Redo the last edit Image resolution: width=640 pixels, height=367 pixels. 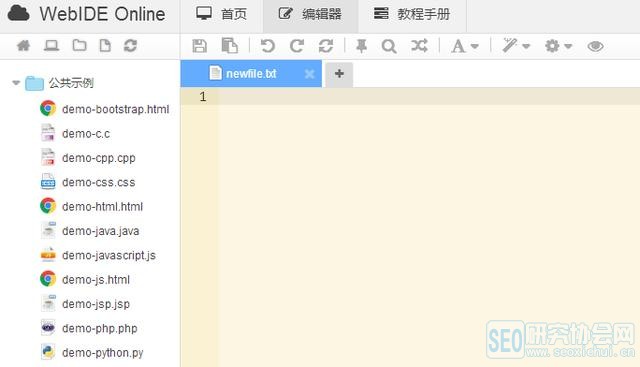(297, 46)
